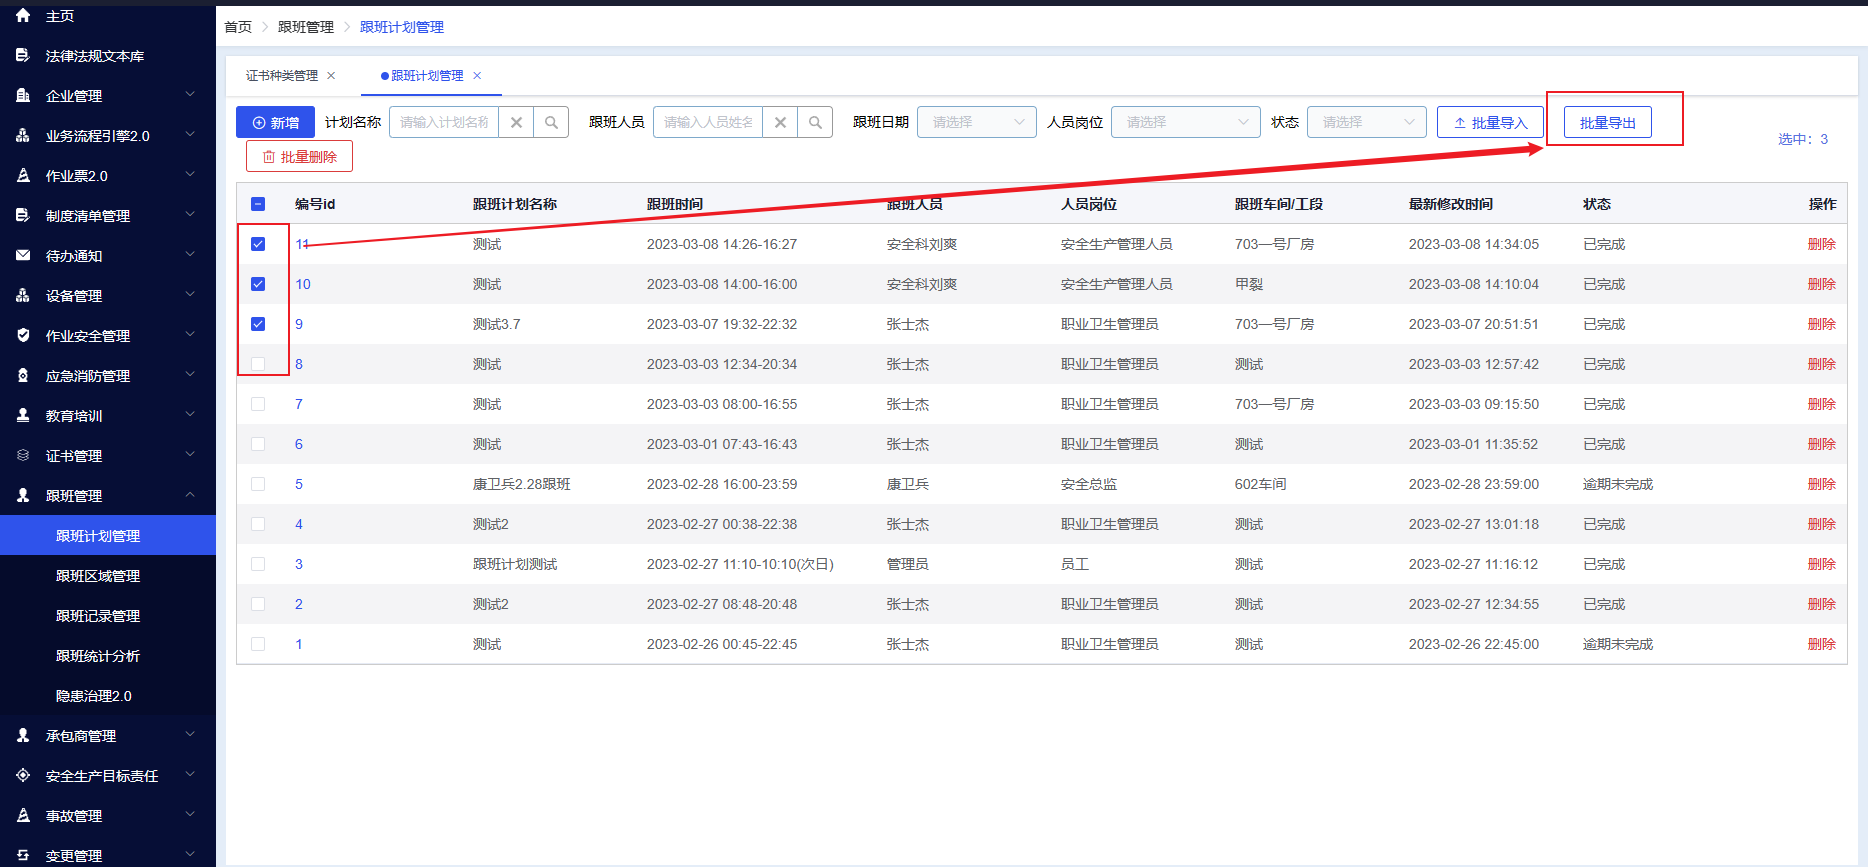This screenshot has height=867, width=1868.
Task: Open the 跟班计划管理 sidebar item
Action: click(108, 536)
